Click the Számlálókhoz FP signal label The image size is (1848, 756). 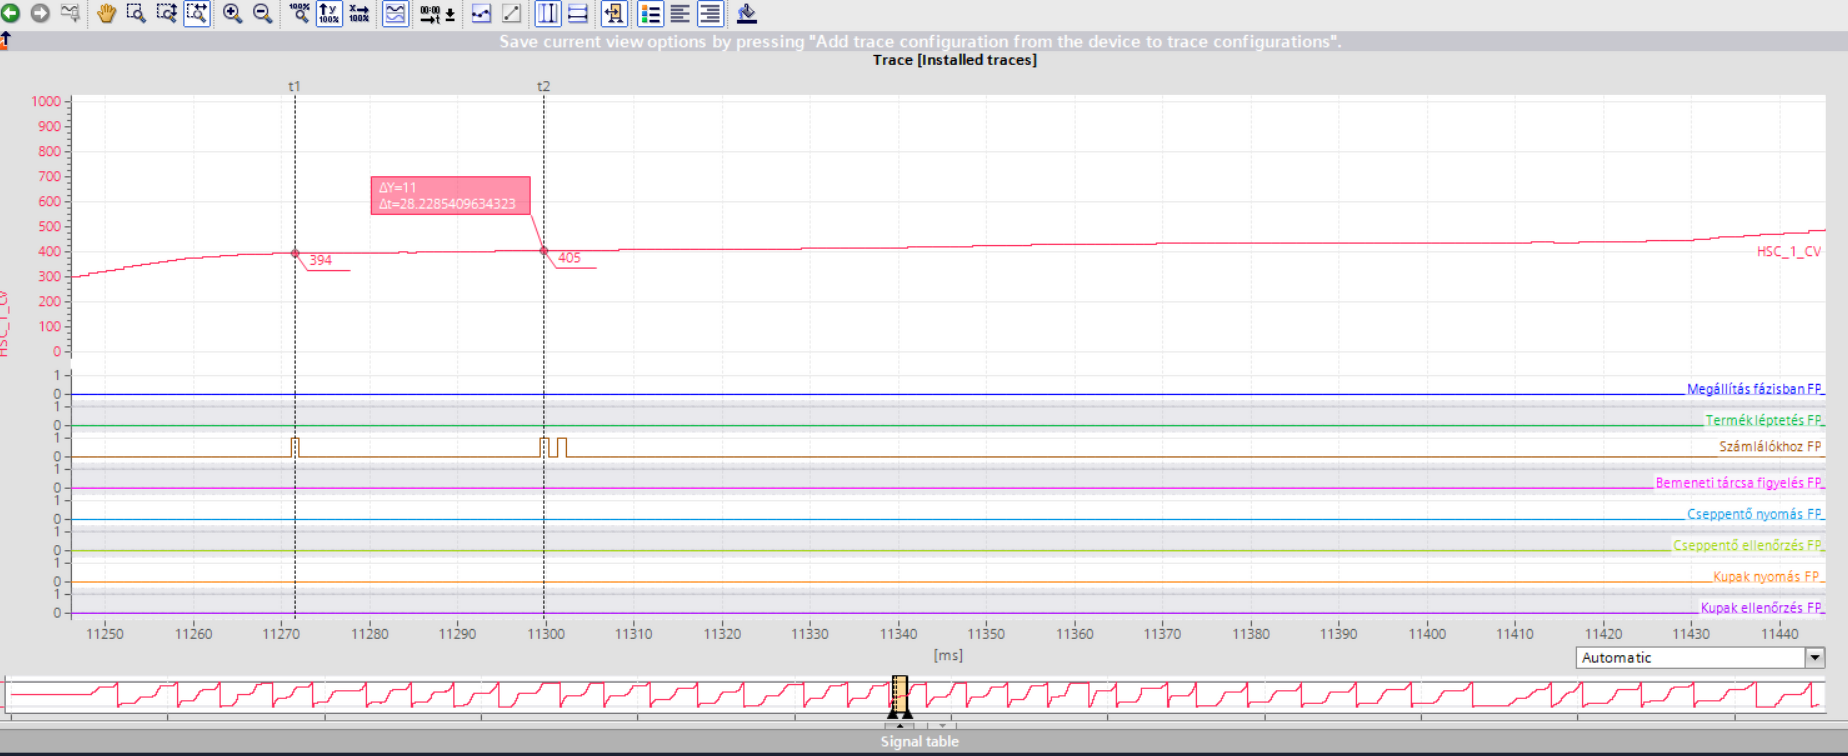coord(1769,446)
